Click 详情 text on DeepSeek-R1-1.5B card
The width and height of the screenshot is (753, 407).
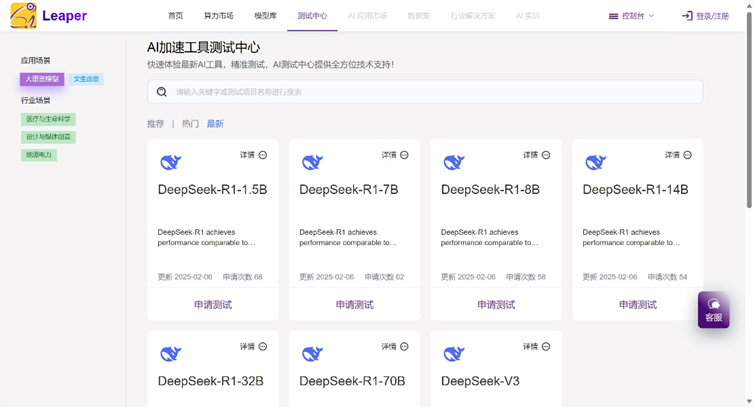click(x=247, y=155)
